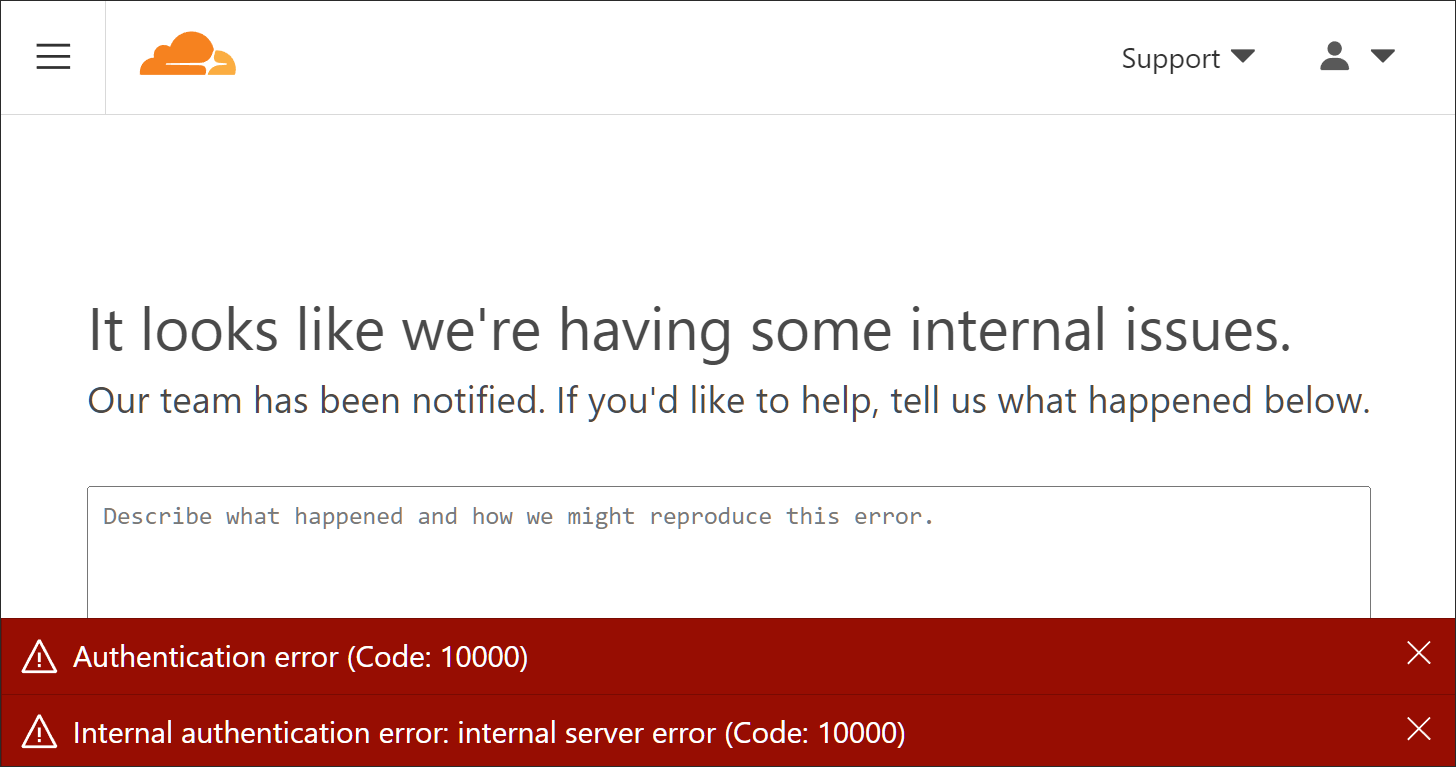This screenshot has width=1456, height=767.
Task: Click the internal issues heading
Action: (x=690, y=330)
